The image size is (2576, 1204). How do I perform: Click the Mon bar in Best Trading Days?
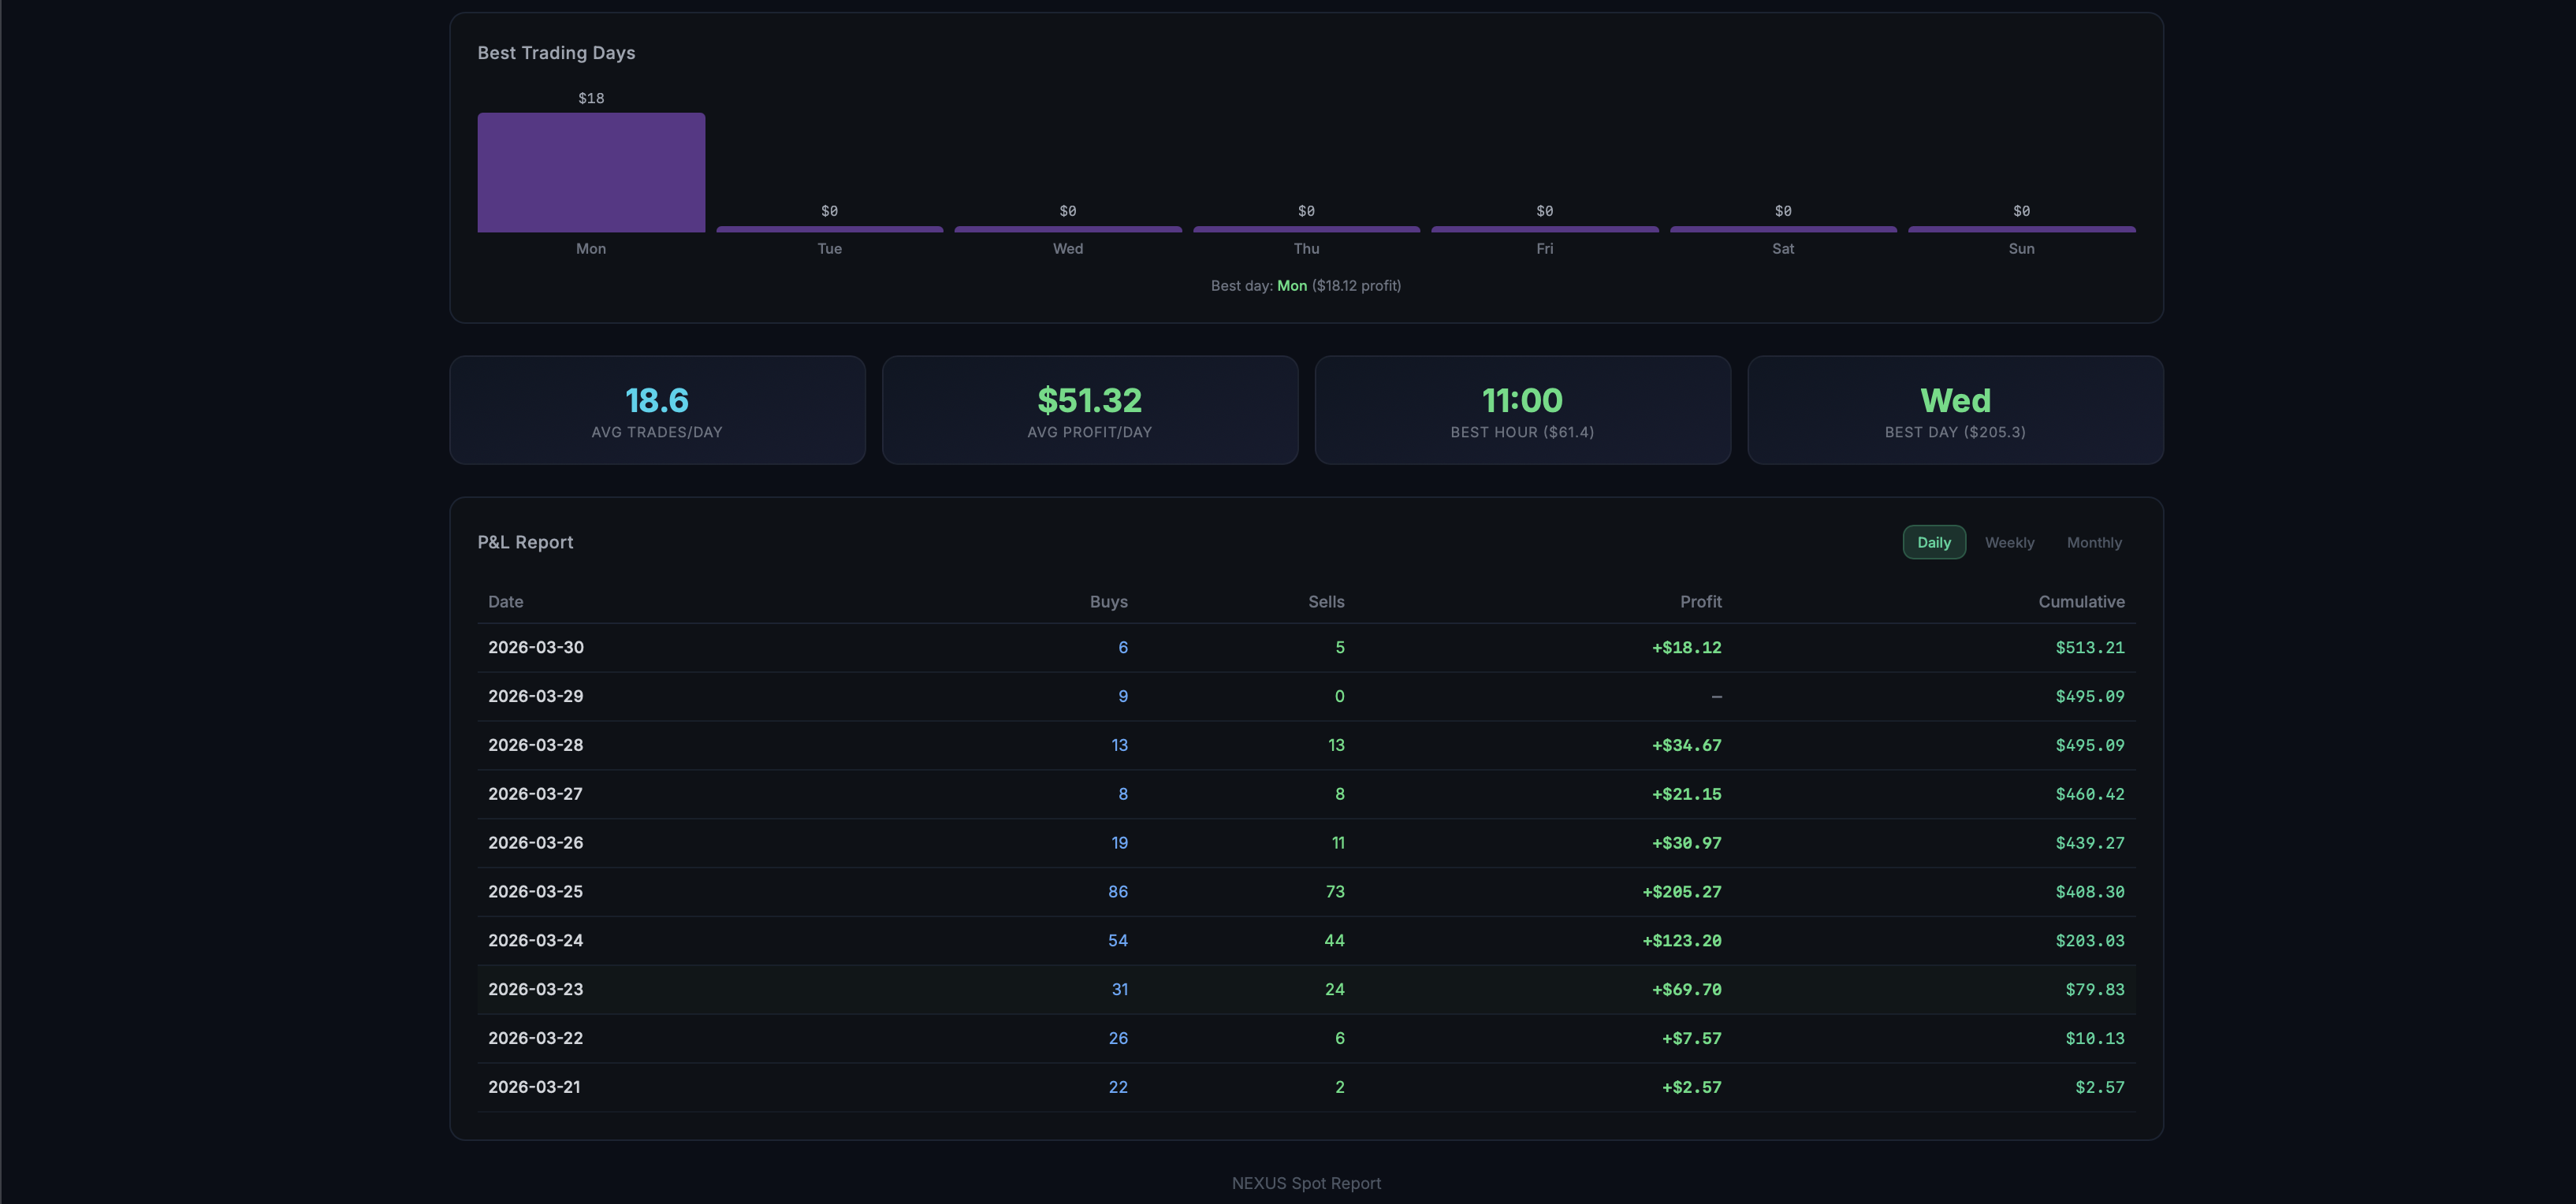click(591, 172)
